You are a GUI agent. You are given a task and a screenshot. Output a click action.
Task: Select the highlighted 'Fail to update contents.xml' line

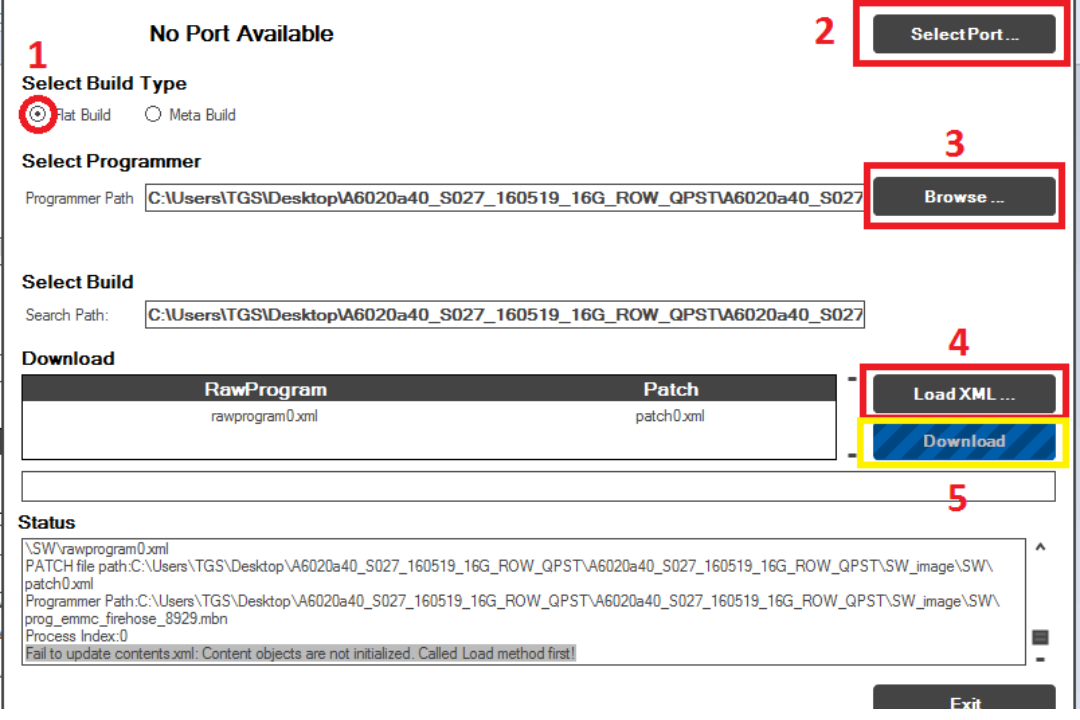click(301, 653)
